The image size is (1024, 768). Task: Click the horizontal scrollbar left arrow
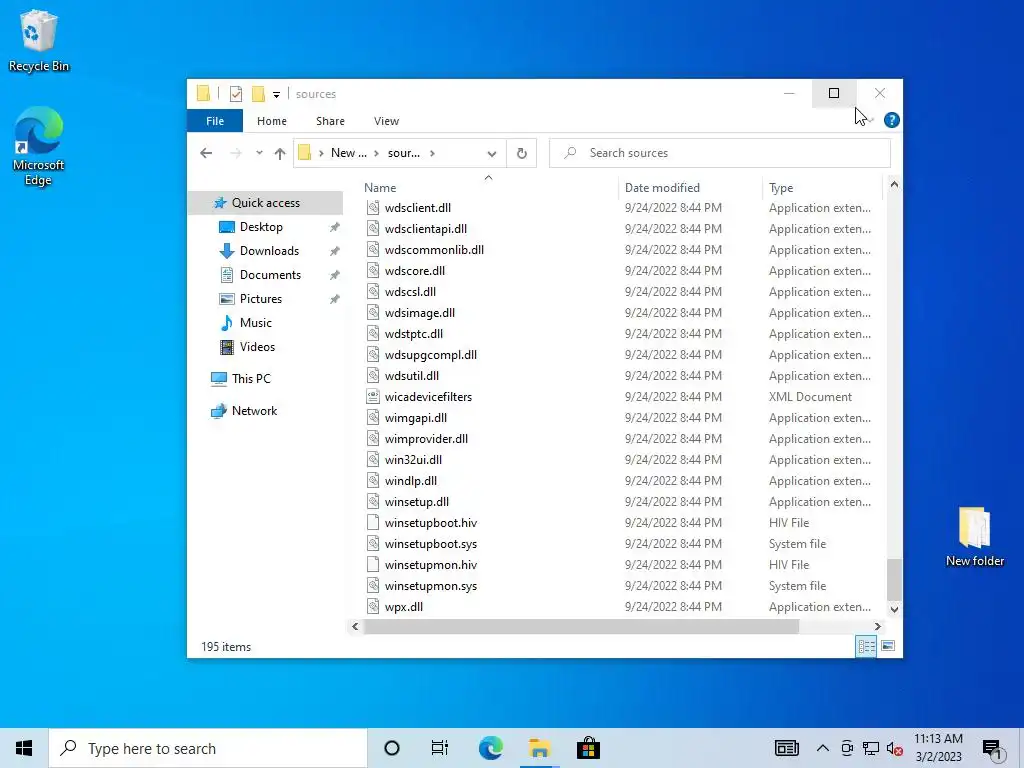[355, 626]
